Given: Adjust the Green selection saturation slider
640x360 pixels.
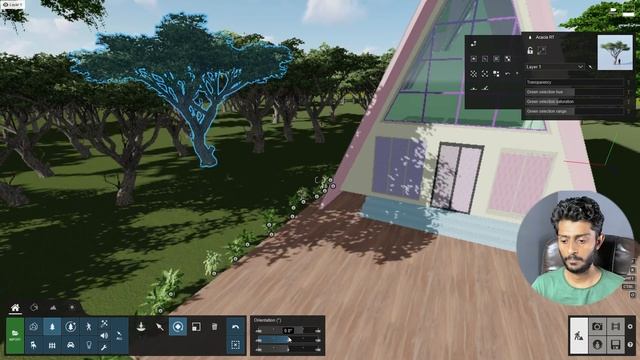Looking at the screenshot, I should 574,101.
